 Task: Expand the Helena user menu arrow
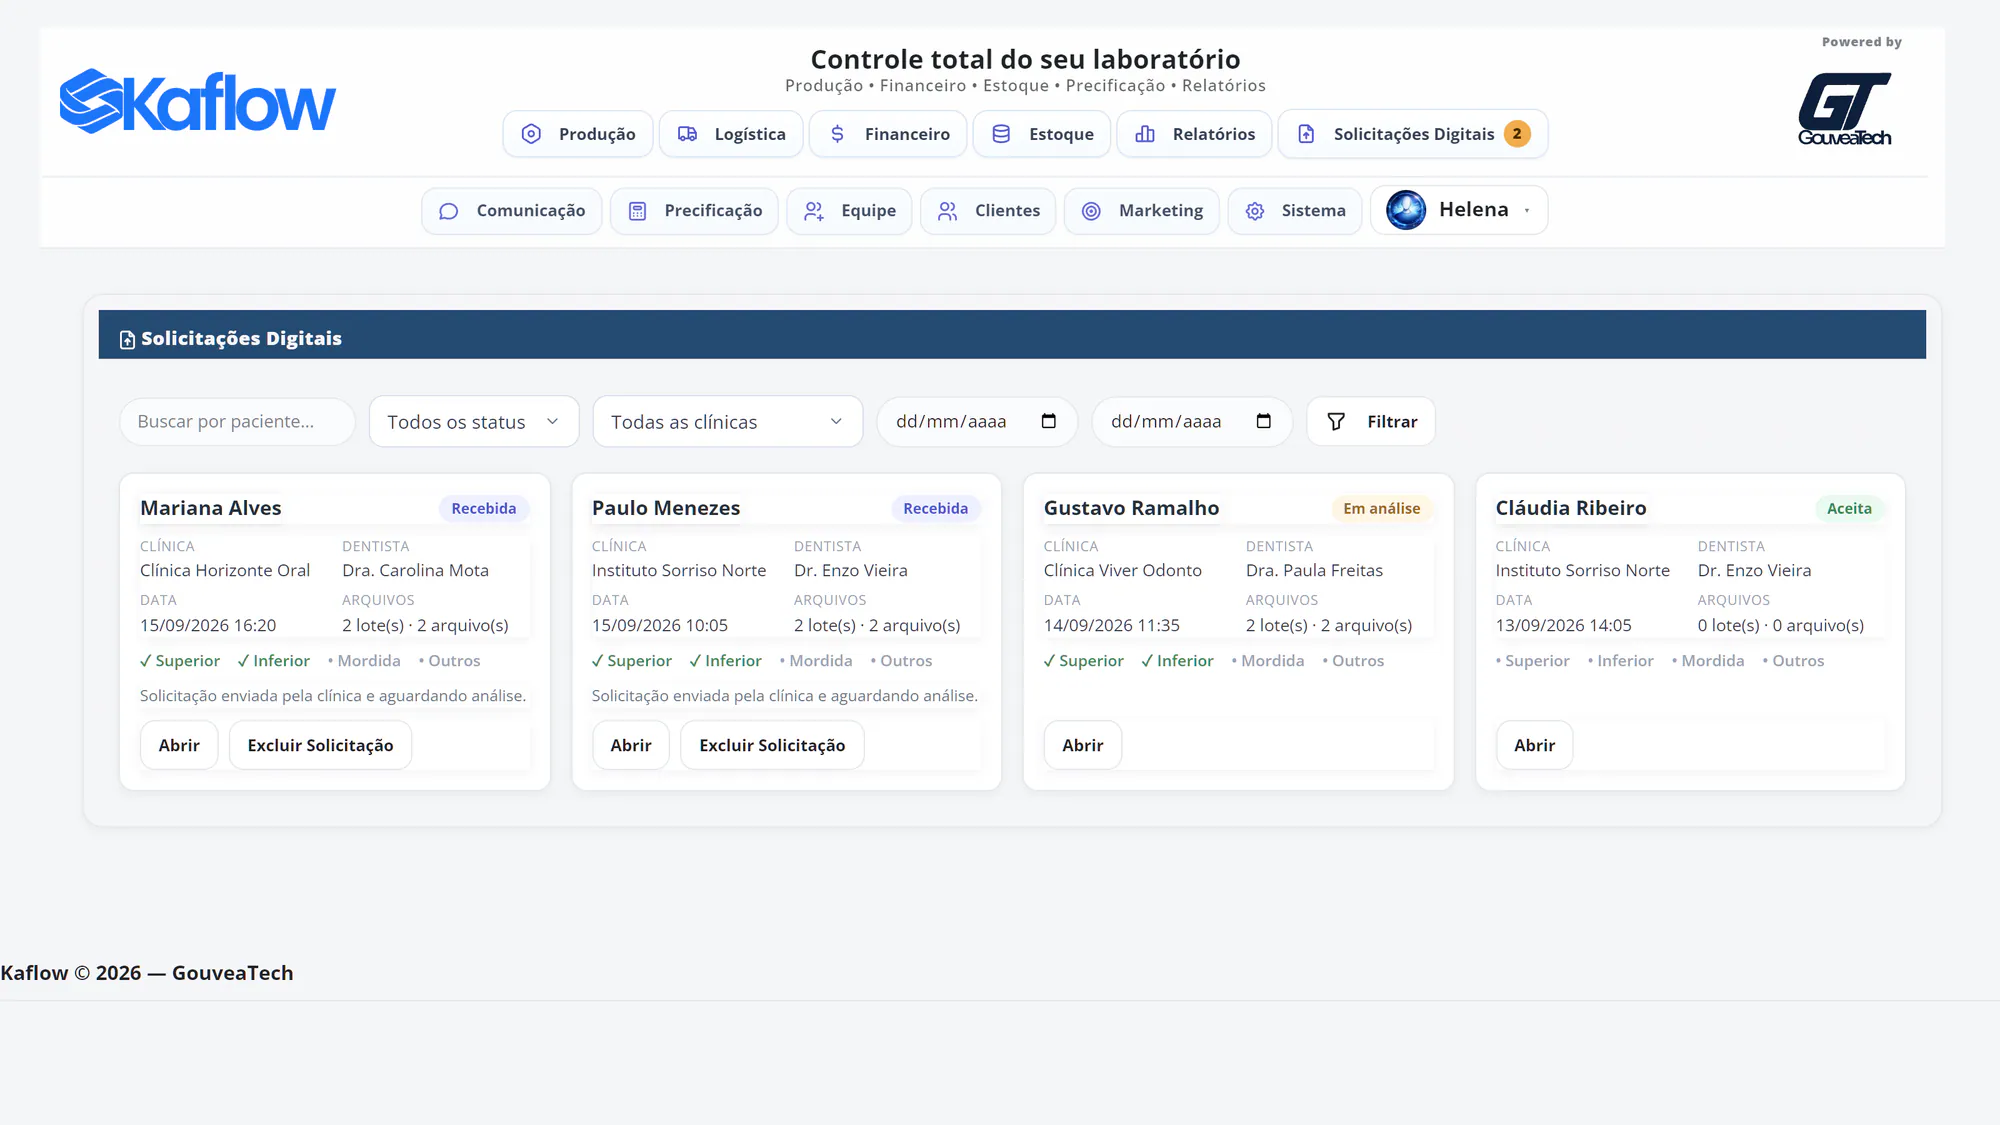point(1527,210)
